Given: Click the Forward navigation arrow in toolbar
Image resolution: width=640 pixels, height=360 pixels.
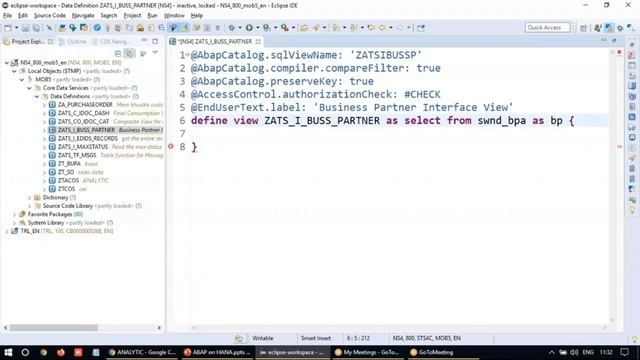Looking at the screenshot, I should pyautogui.click(x=400, y=28).
